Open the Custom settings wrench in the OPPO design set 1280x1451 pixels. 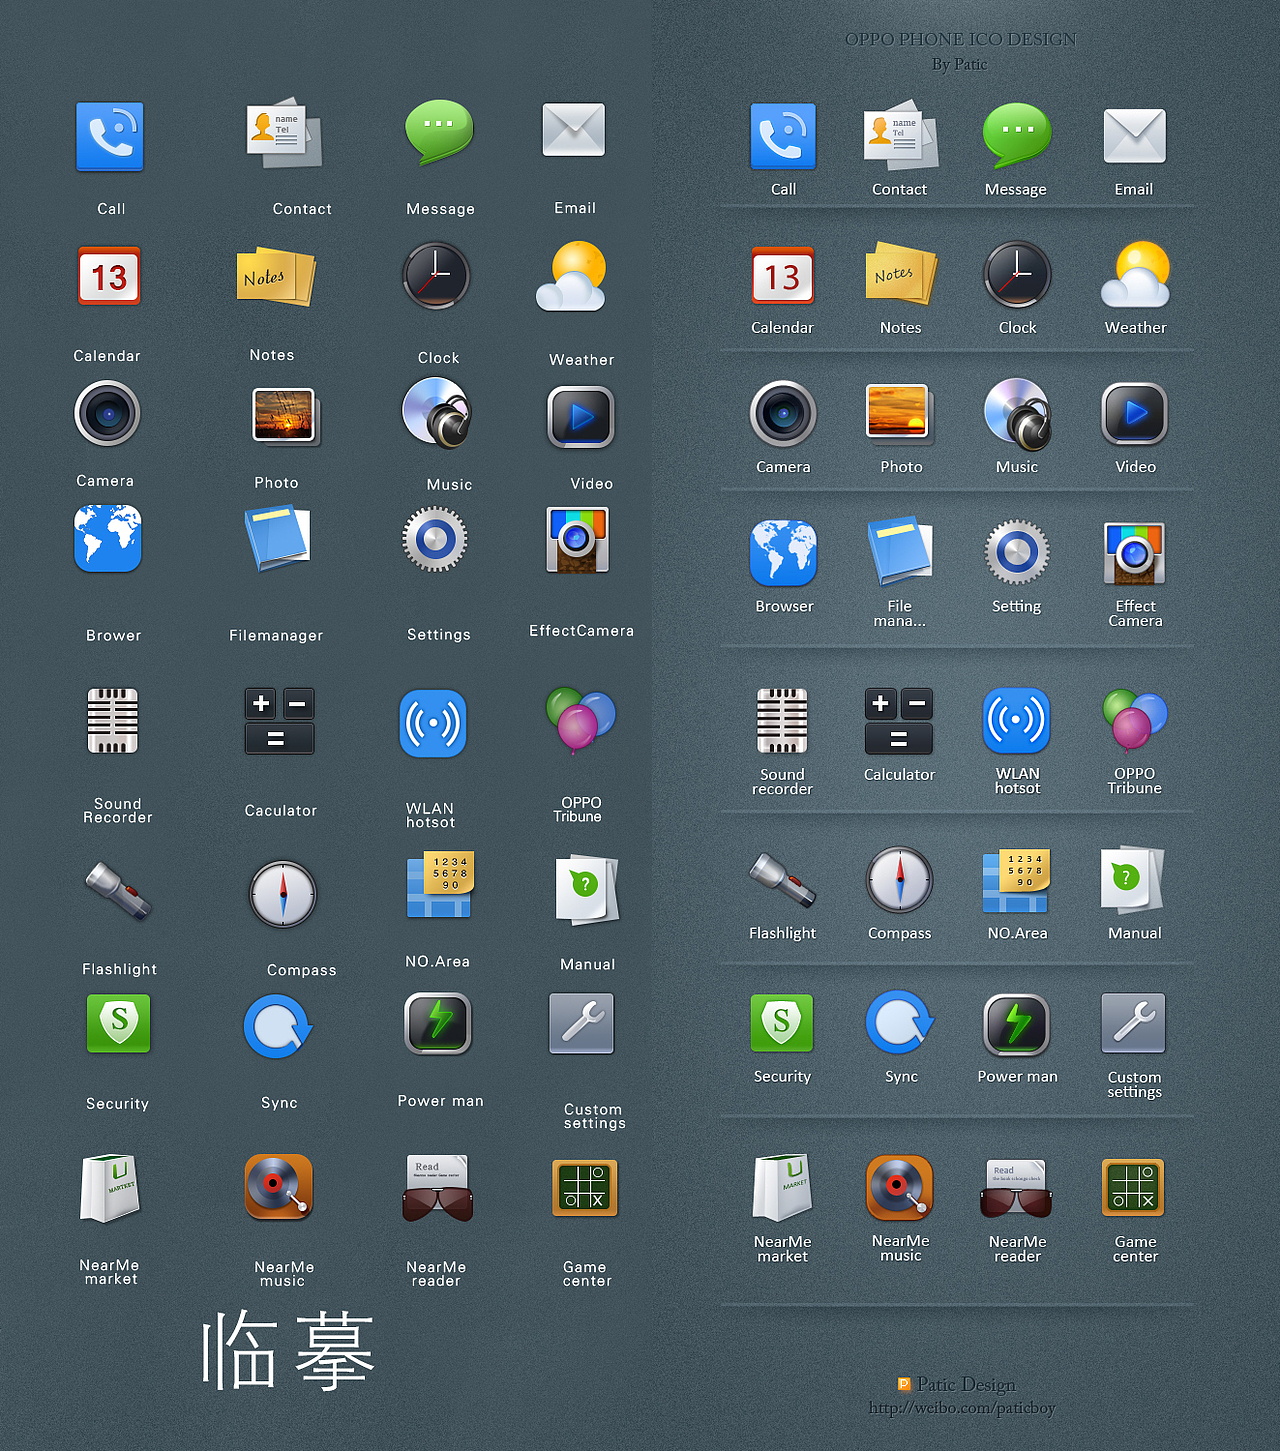(1134, 1023)
